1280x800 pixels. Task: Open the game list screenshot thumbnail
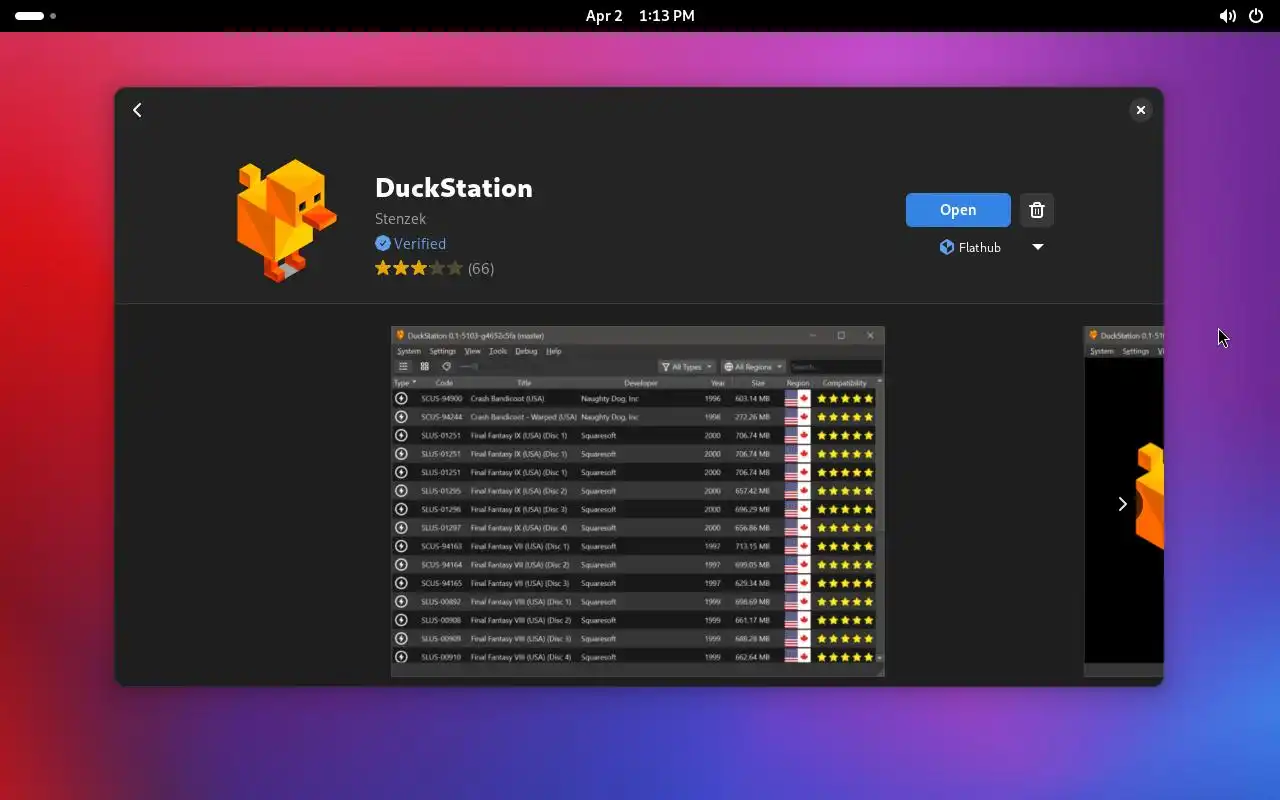coord(638,502)
